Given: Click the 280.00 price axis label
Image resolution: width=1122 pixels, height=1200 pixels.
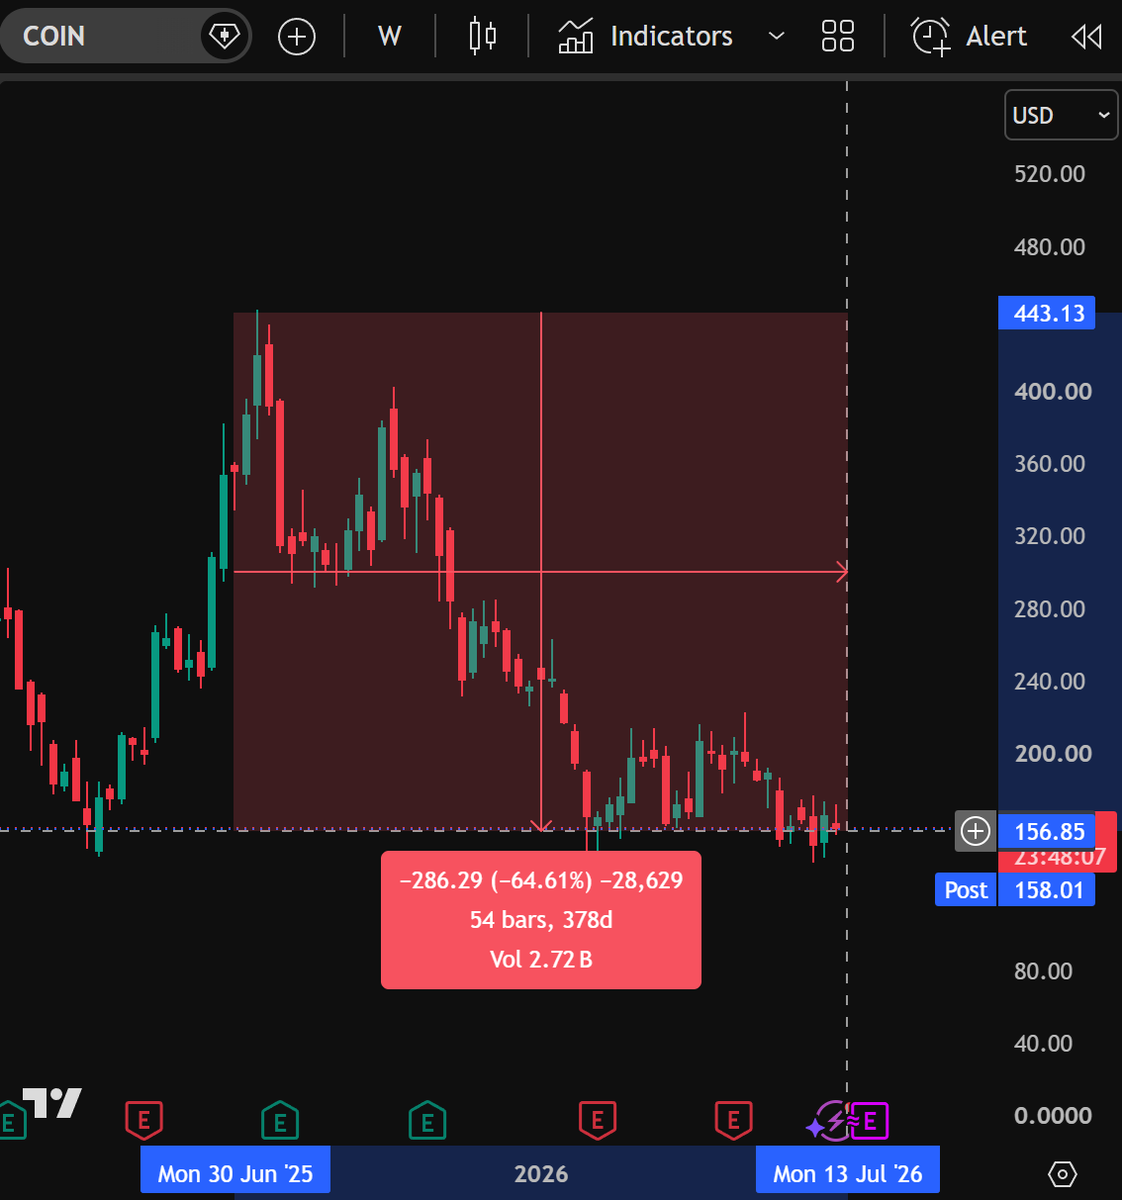Looking at the screenshot, I should pos(1049,609).
